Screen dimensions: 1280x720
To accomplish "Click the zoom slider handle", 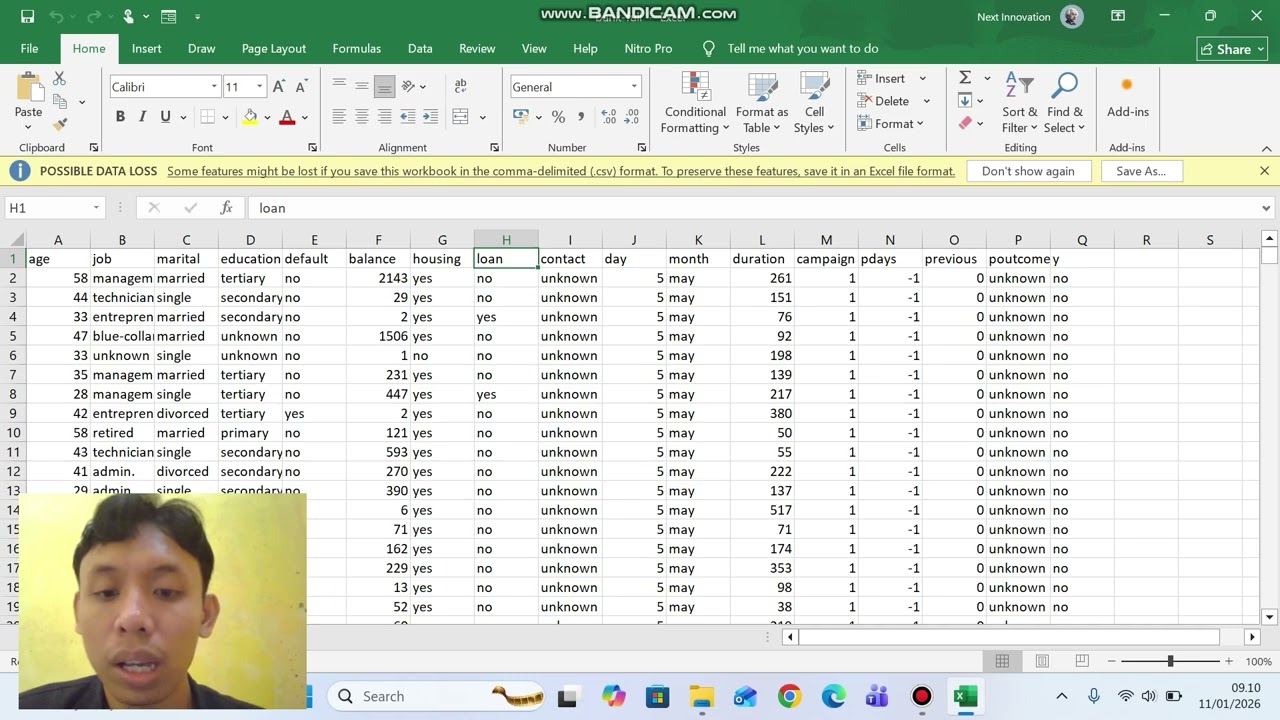I will point(1170,661).
